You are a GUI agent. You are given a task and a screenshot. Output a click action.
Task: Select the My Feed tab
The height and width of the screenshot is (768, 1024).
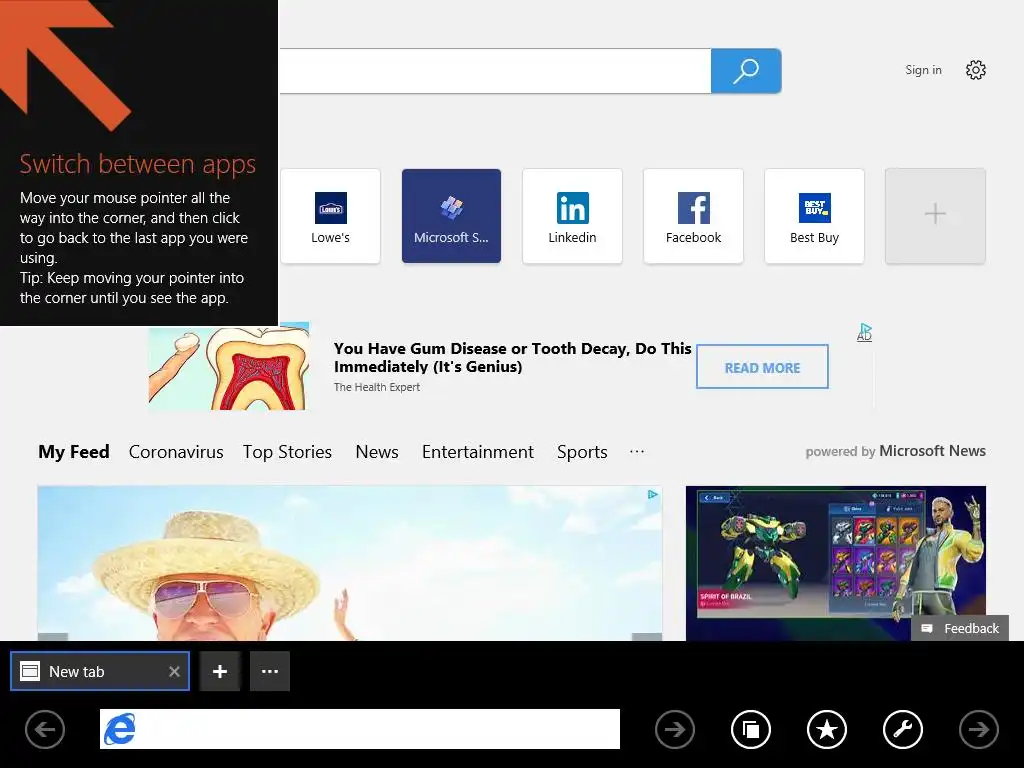pyautogui.click(x=73, y=451)
